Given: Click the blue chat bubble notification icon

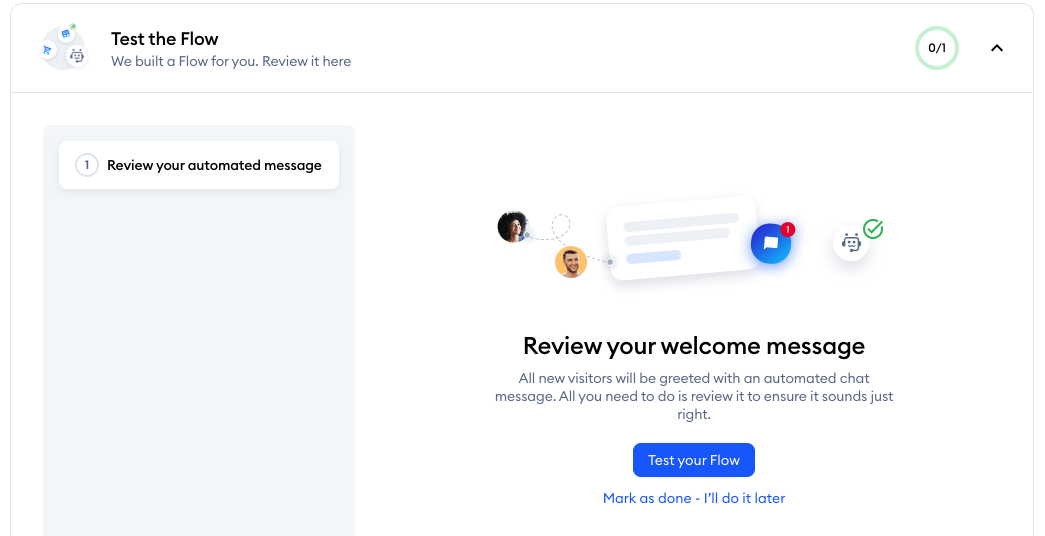Looking at the screenshot, I should [x=770, y=243].
